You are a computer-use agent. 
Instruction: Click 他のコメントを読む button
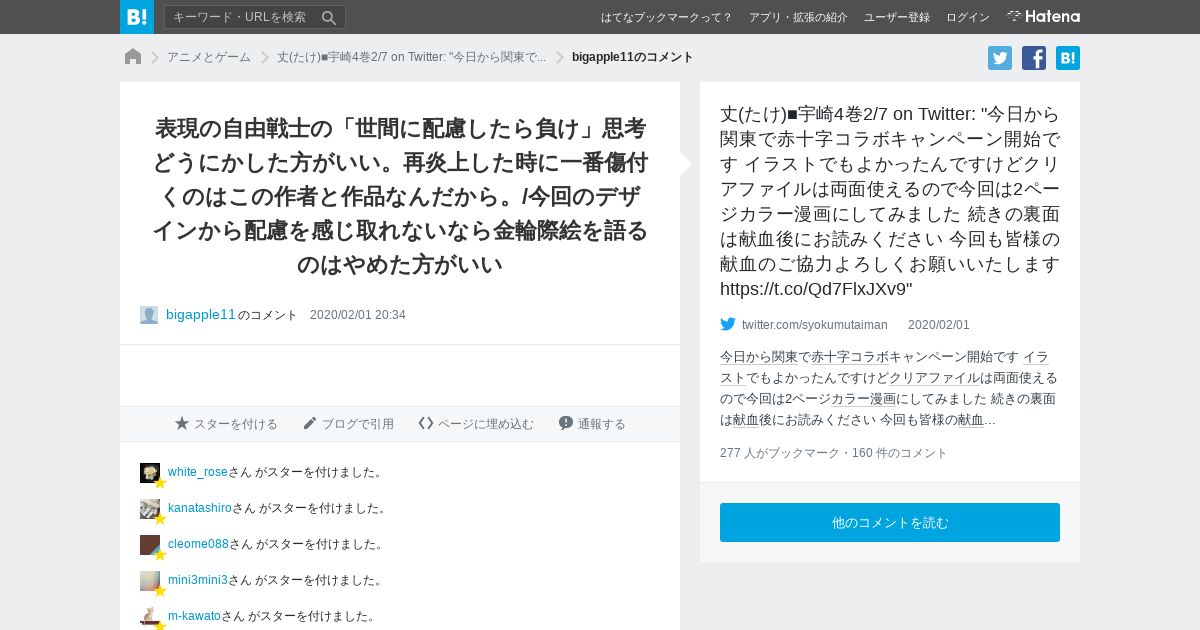coord(890,523)
